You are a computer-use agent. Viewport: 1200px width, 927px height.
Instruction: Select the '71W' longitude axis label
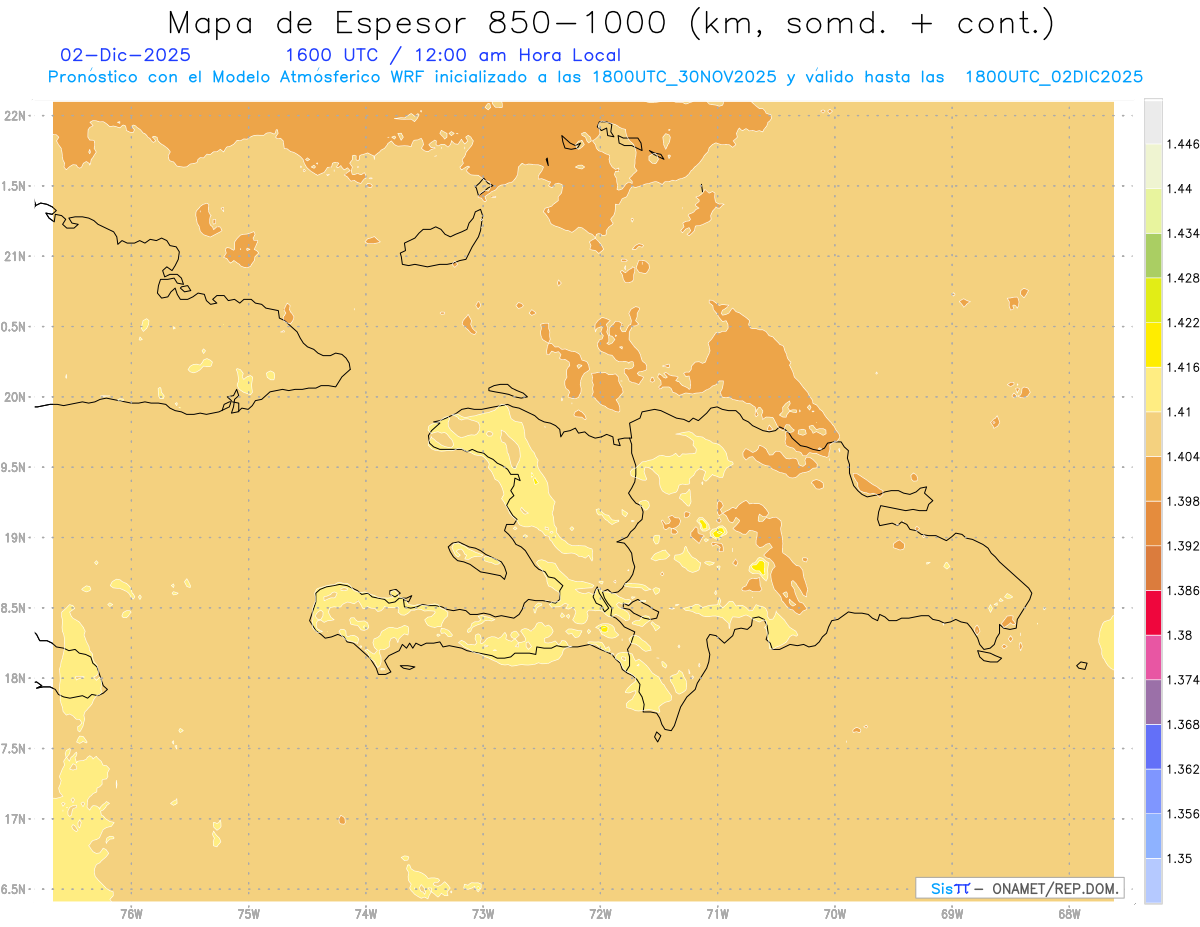pos(717,914)
